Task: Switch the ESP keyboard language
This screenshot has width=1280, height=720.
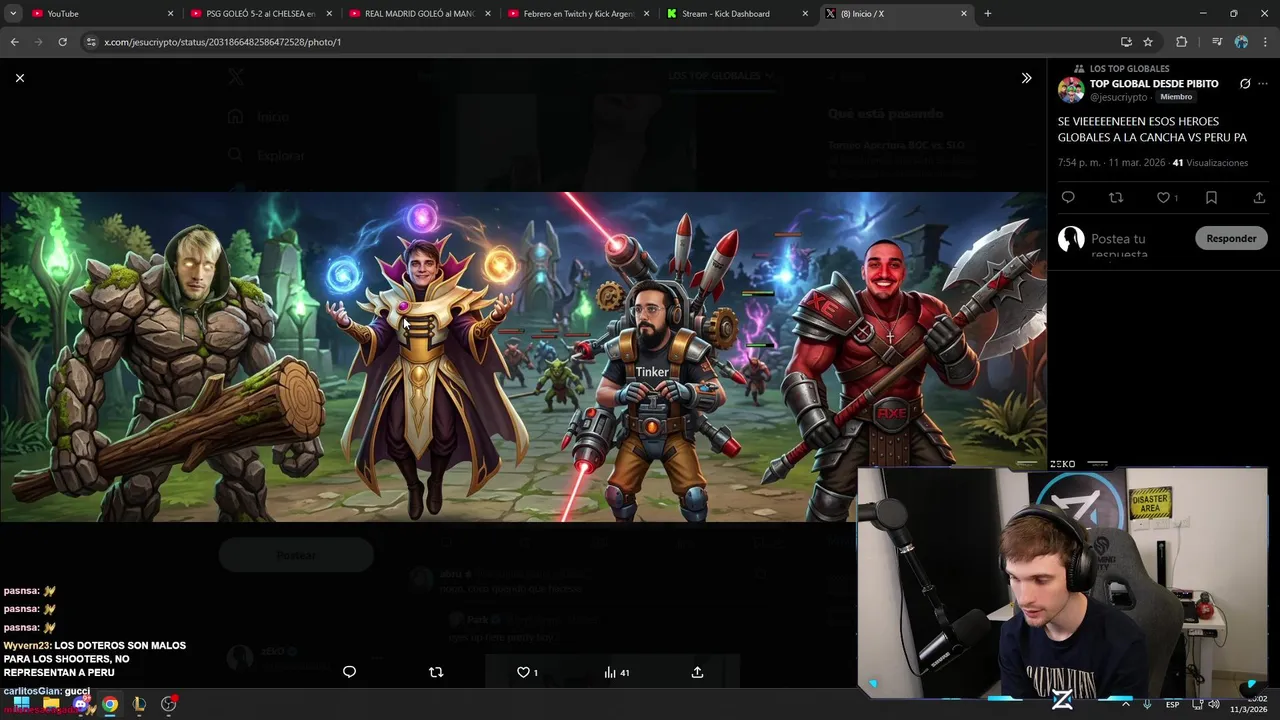Action: 1172,704
